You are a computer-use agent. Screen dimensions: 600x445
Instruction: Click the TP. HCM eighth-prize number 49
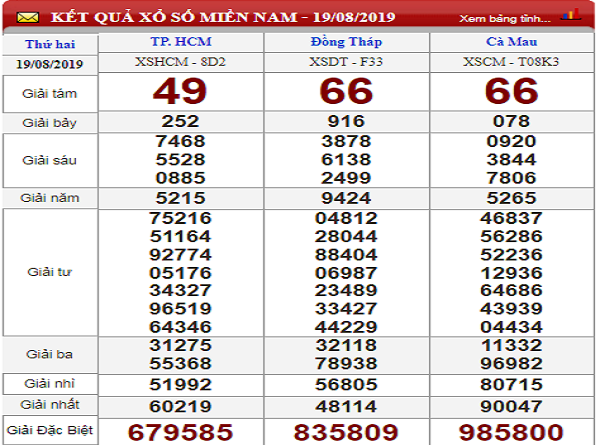[179, 91]
